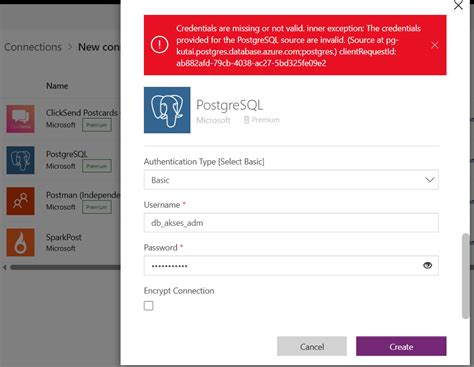Click the Premium tag under ClickSend Postcards

(x=97, y=125)
